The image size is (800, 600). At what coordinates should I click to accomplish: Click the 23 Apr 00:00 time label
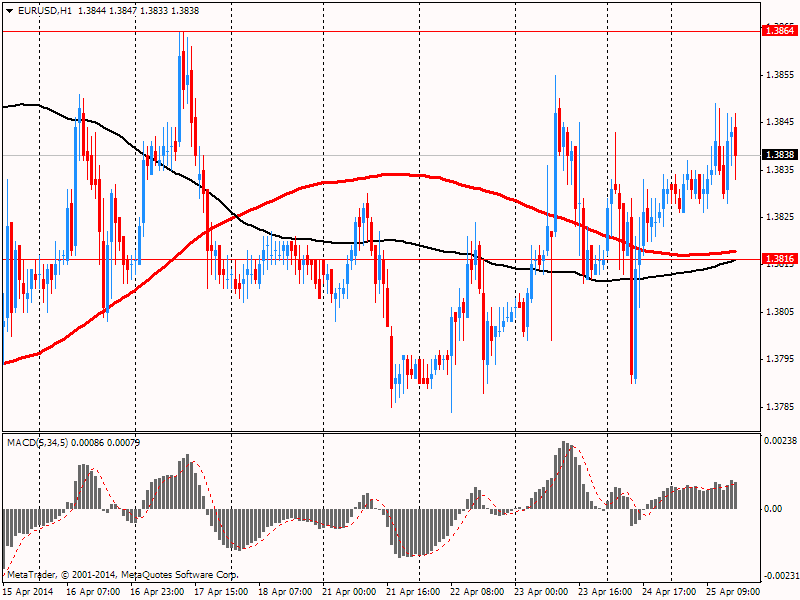[x=543, y=591]
